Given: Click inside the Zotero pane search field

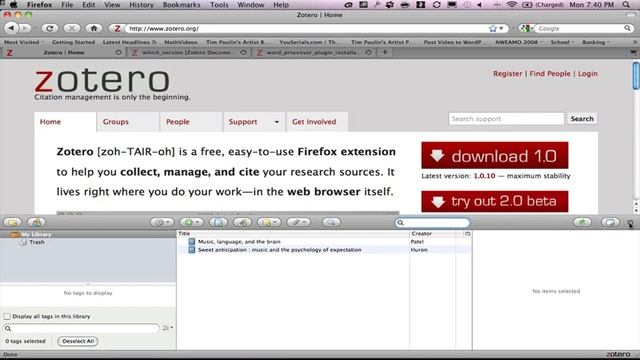Looking at the screenshot, I should point(432,222).
